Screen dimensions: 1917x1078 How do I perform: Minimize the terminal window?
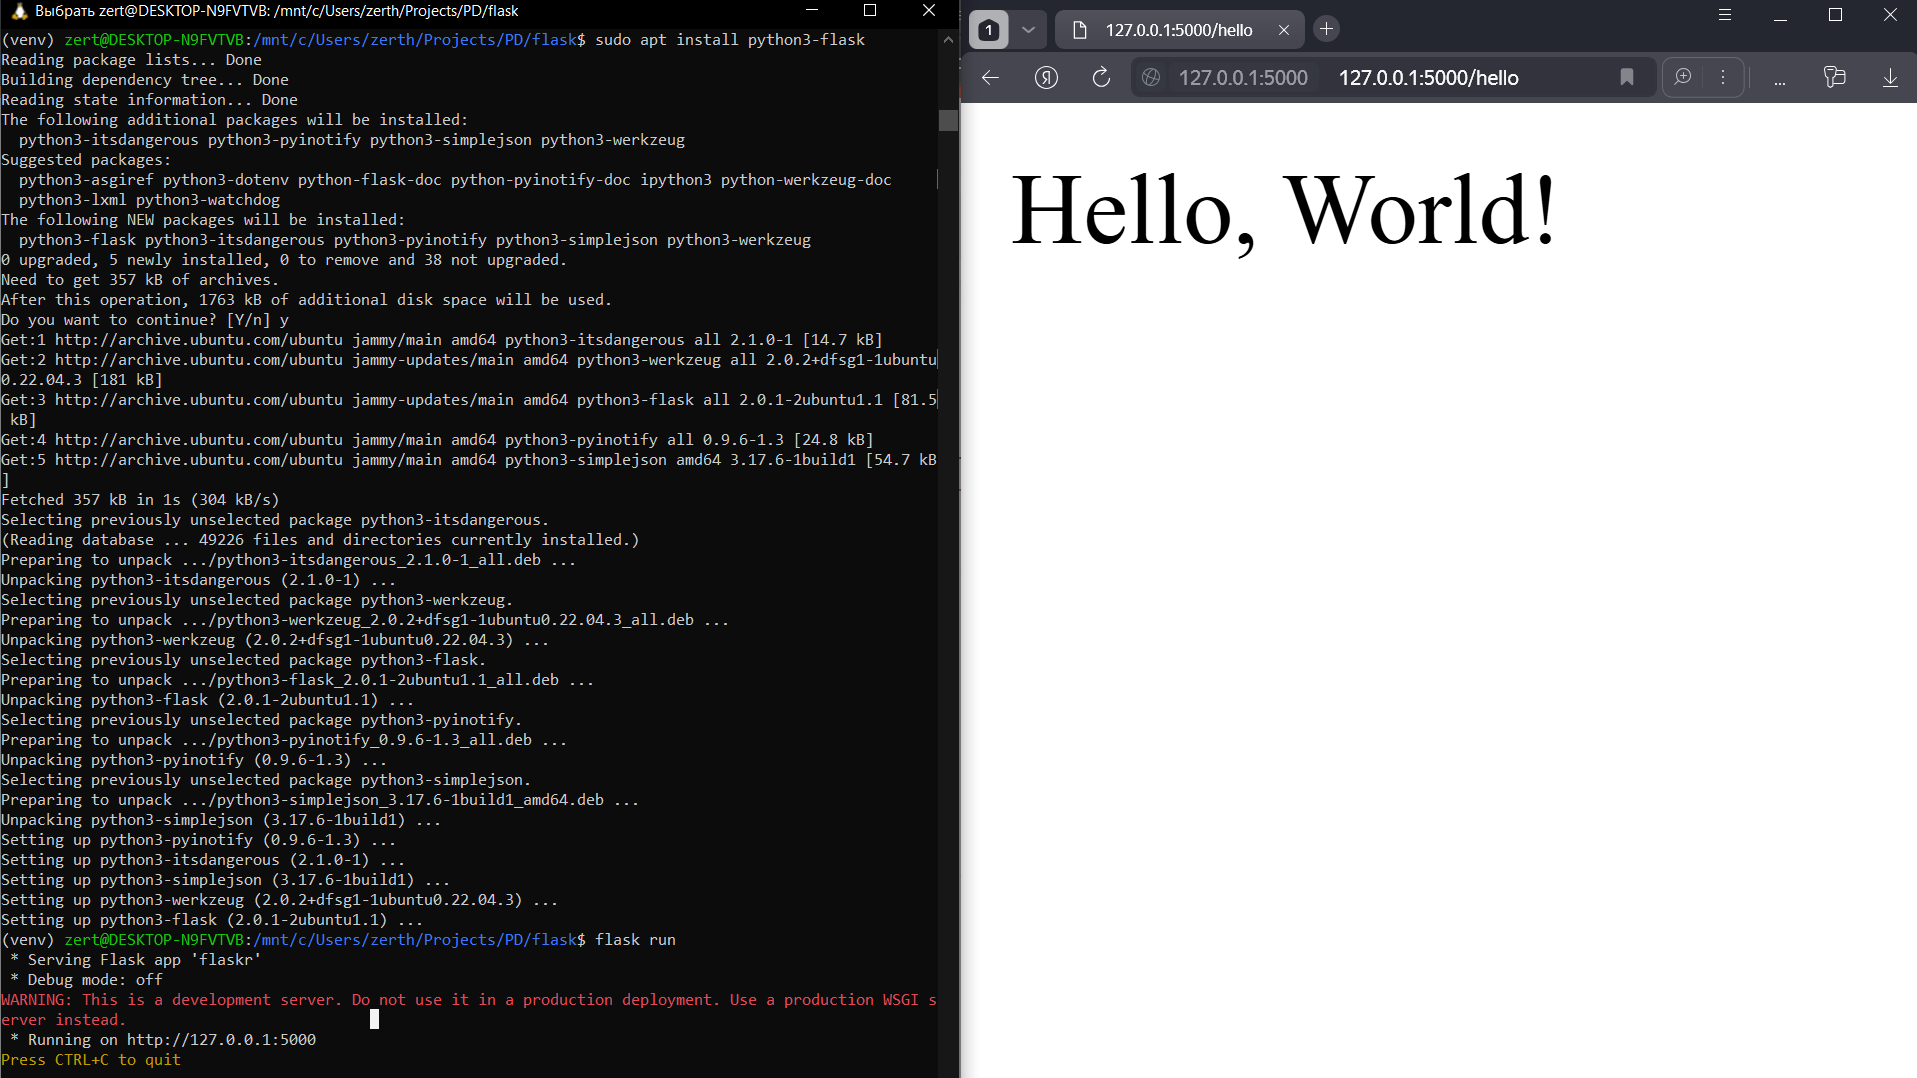point(812,11)
